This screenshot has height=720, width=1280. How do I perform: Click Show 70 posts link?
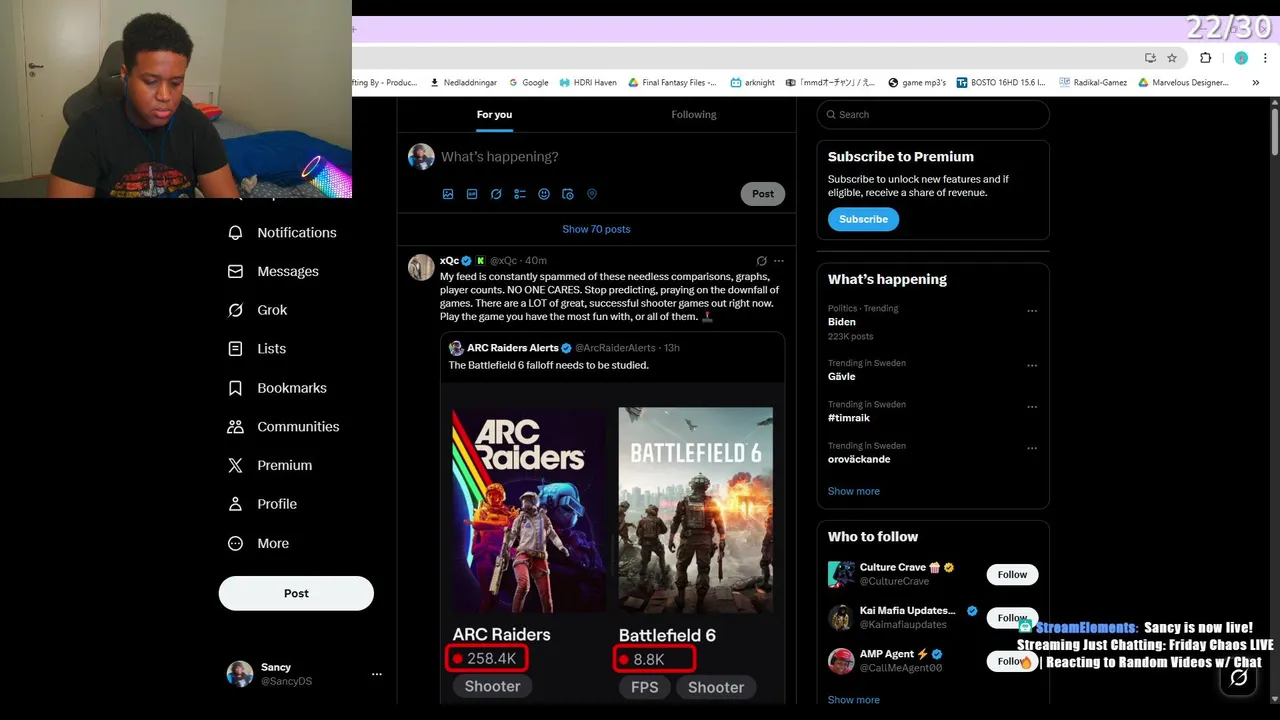(596, 229)
